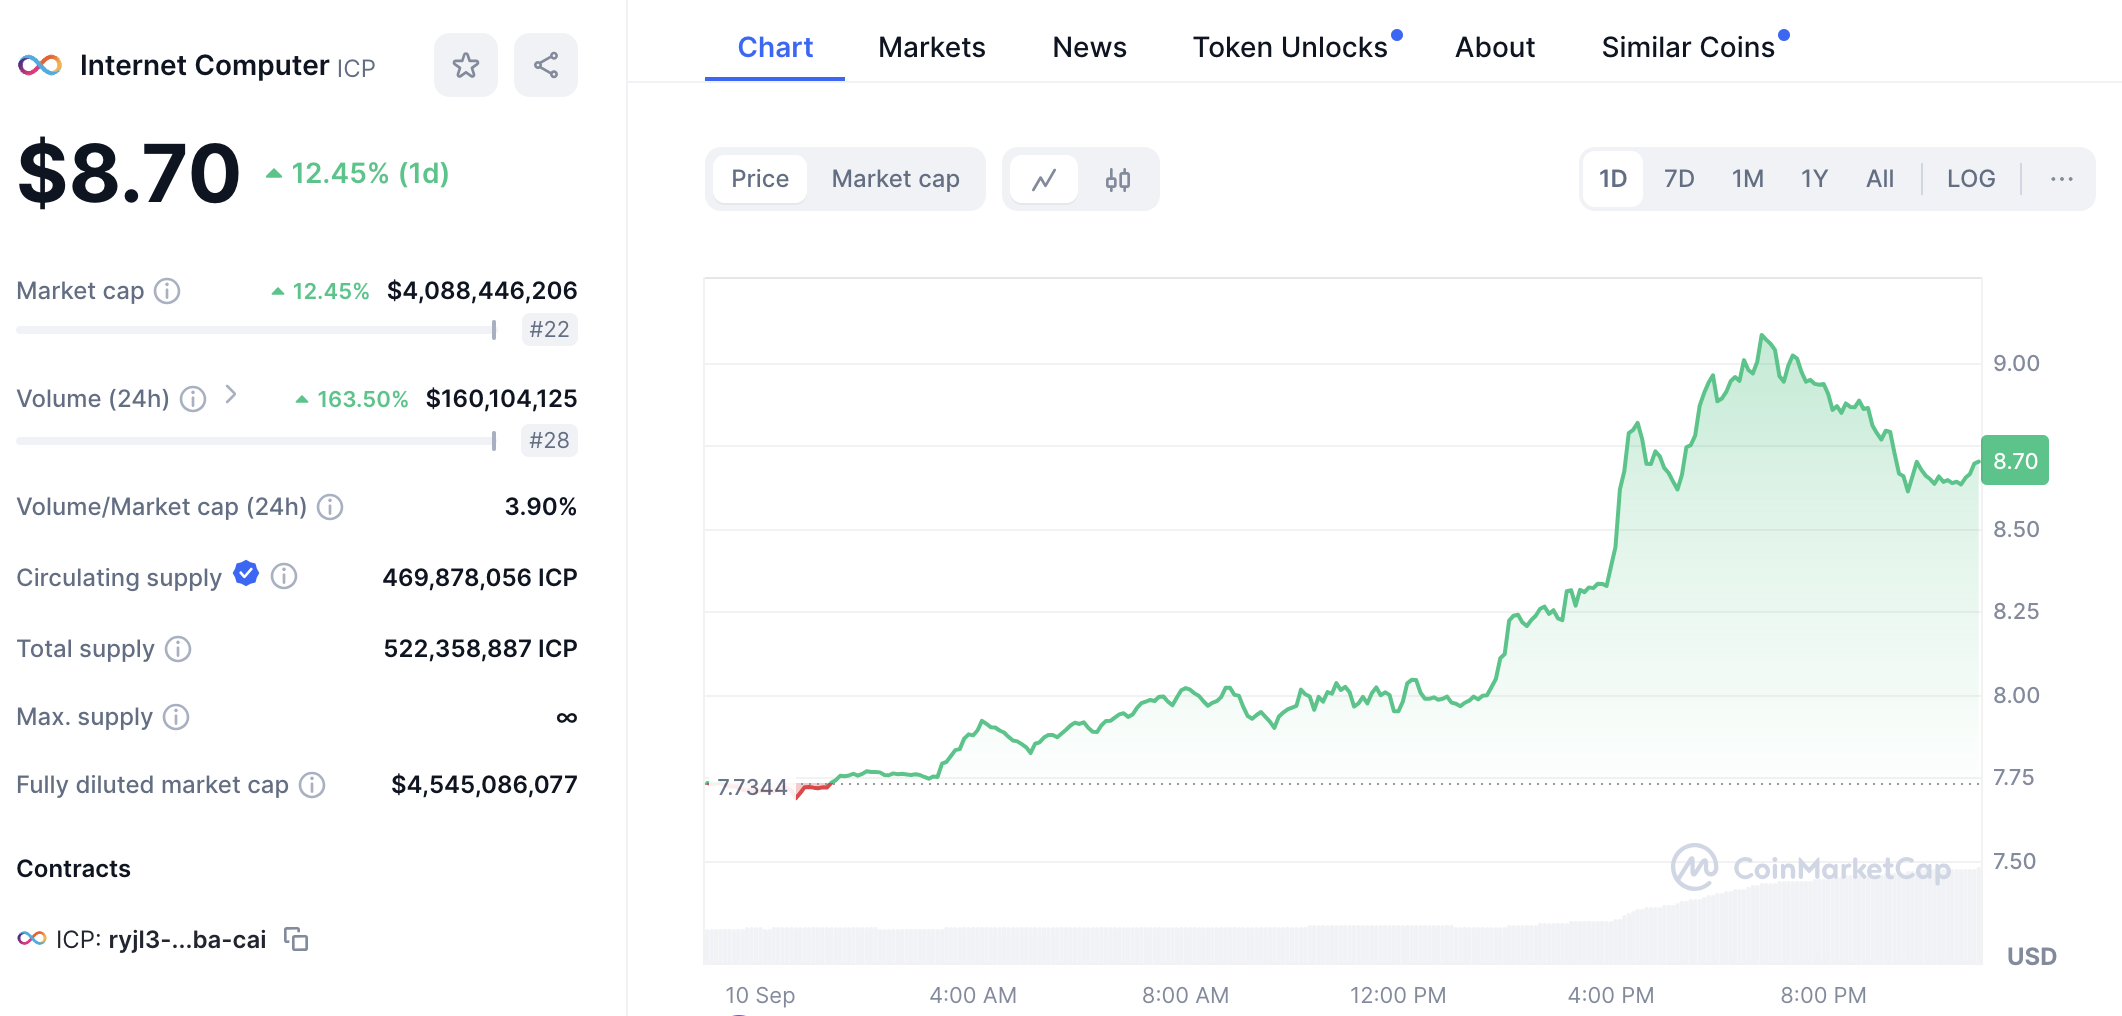2122x1016 pixels.
Task: Open Max. supply info icon
Action: click(x=176, y=717)
